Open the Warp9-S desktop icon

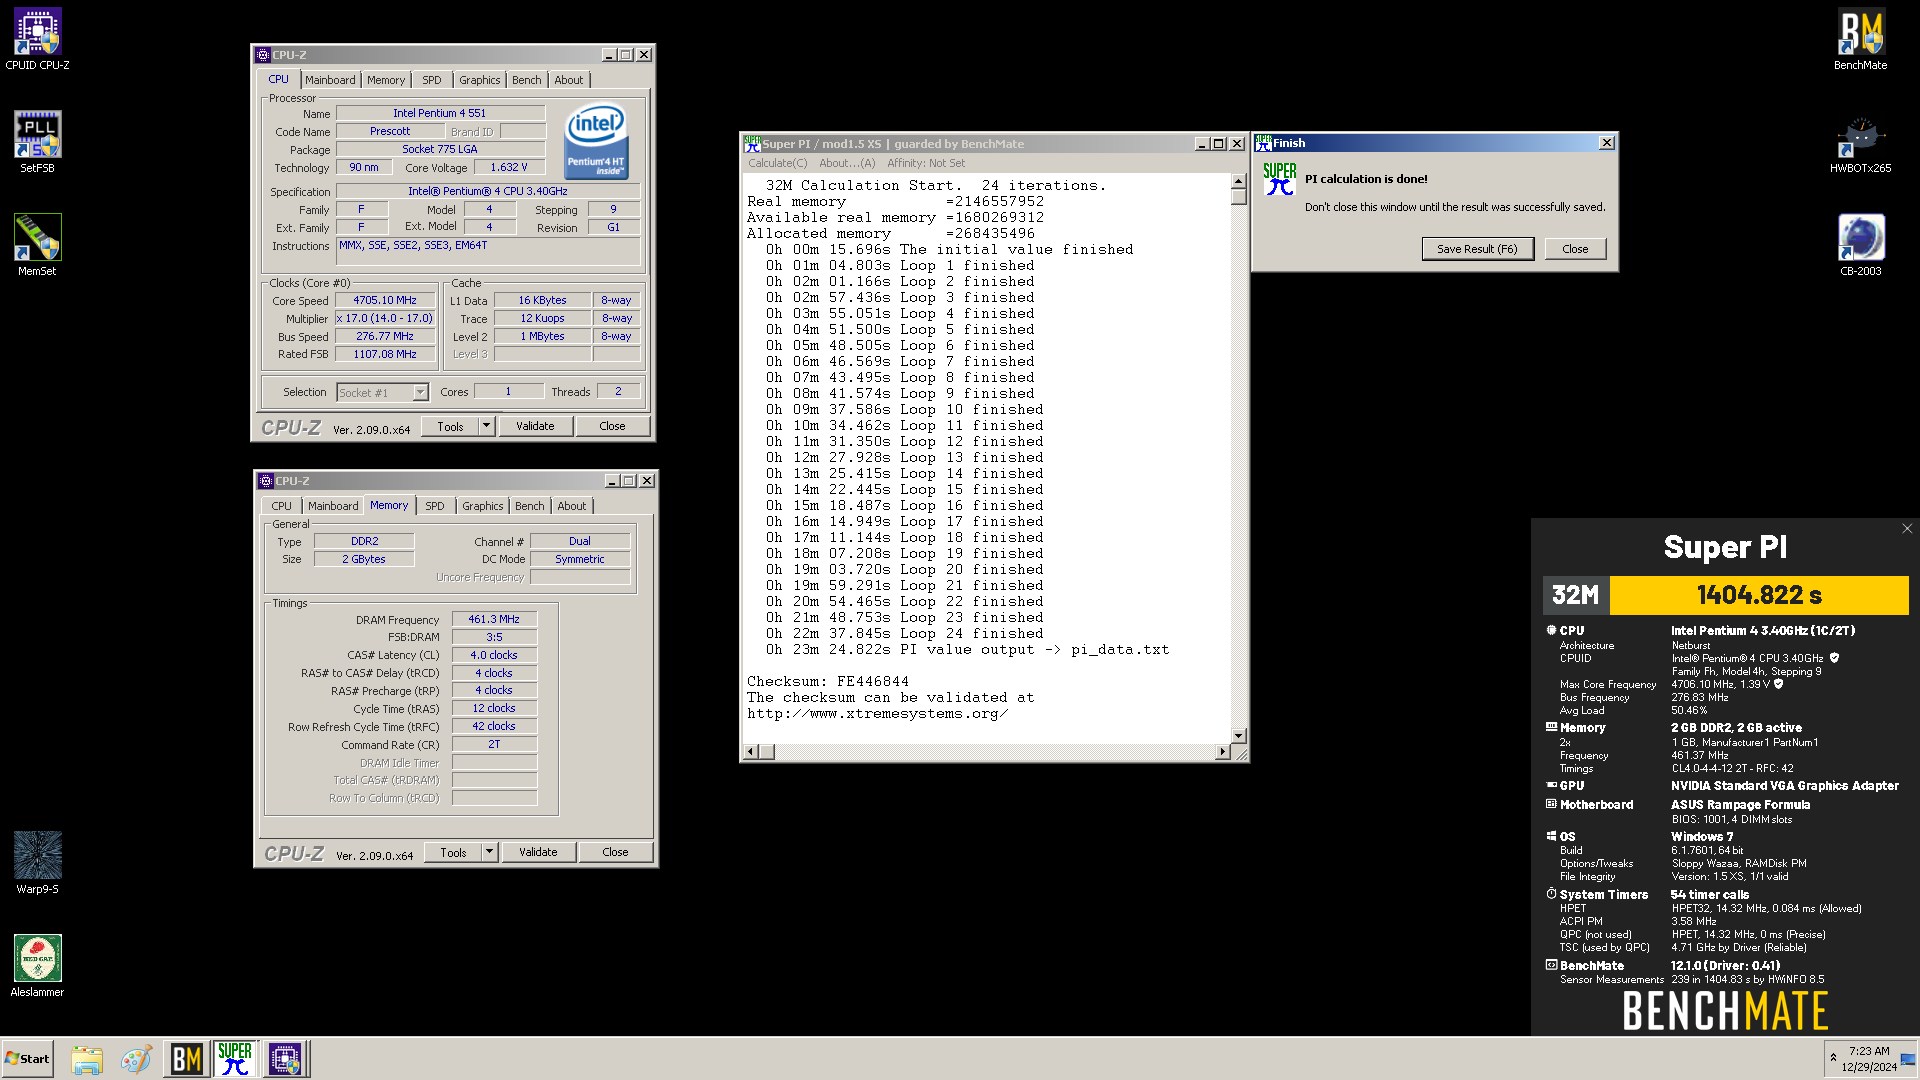click(x=37, y=863)
